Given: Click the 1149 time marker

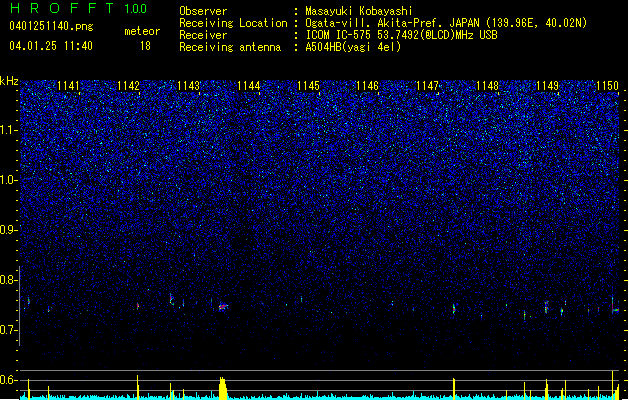Looking at the screenshot, I should click(548, 86).
